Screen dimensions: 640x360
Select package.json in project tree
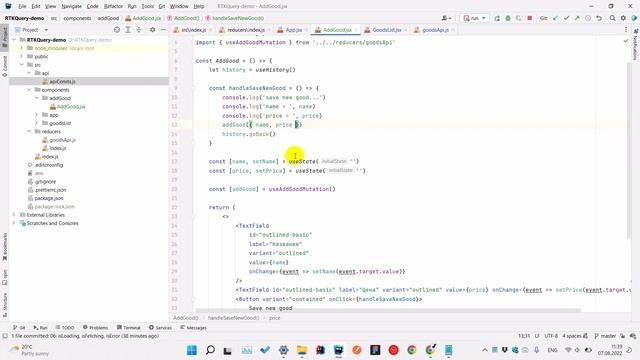coord(49,198)
